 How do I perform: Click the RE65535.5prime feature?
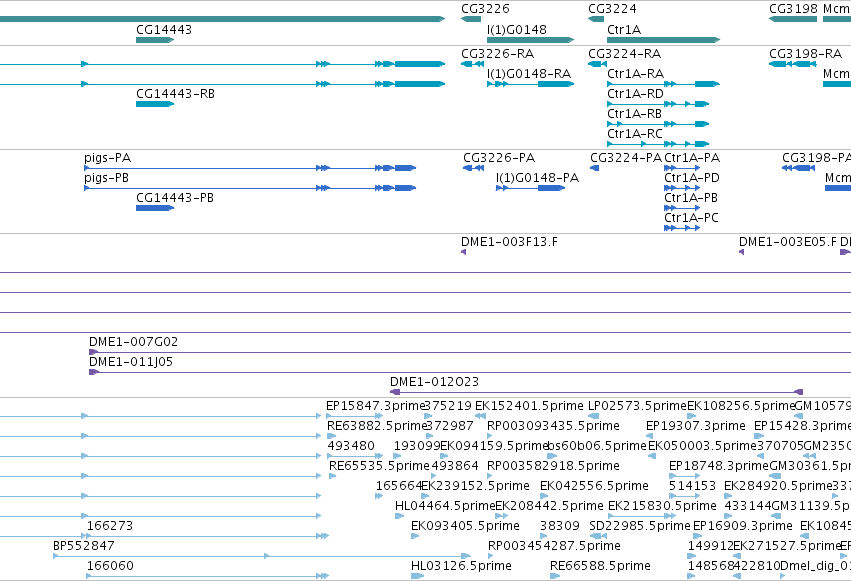pos(332,476)
